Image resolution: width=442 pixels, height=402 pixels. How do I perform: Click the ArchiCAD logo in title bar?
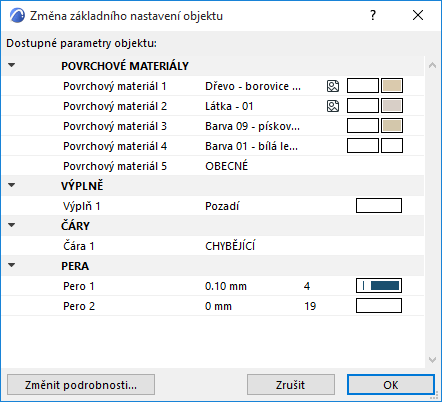pyautogui.click(x=17, y=16)
